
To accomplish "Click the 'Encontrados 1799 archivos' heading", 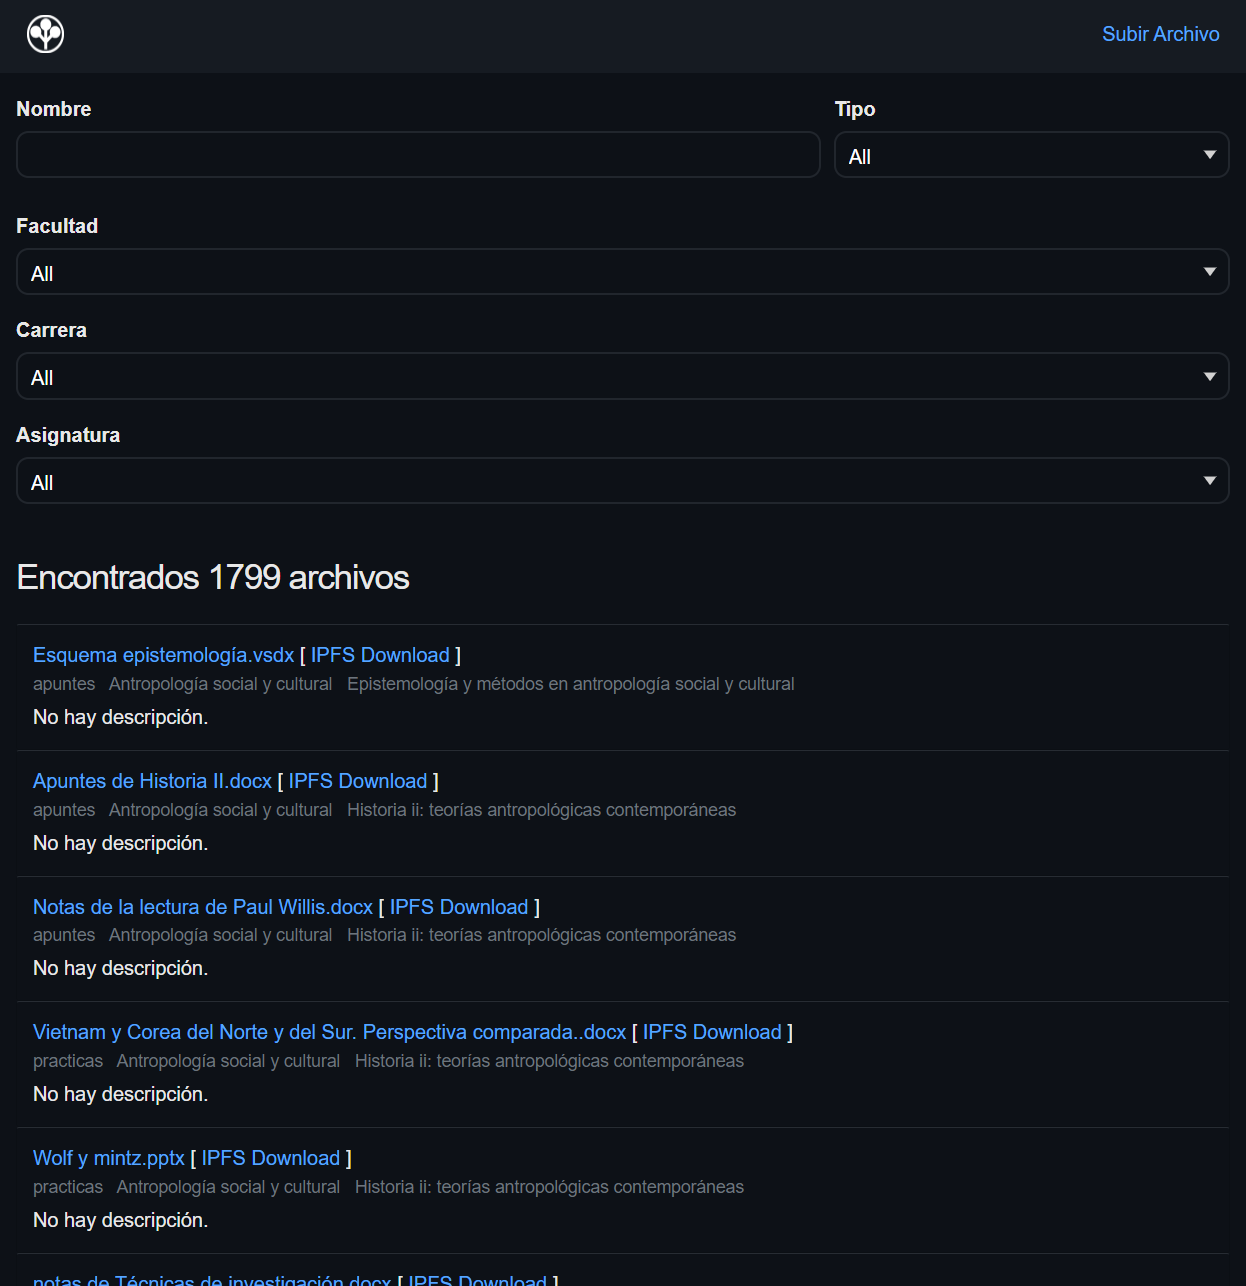I will [213, 577].
